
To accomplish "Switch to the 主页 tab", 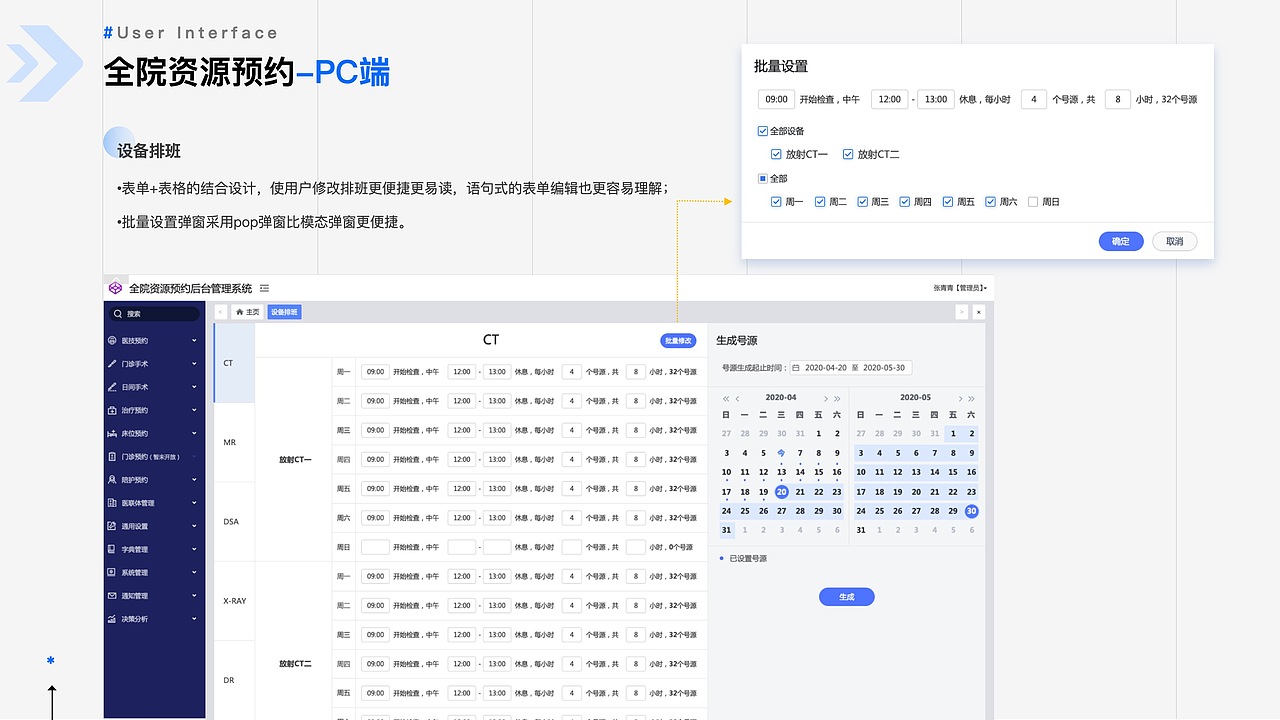I will tap(246, 311).
